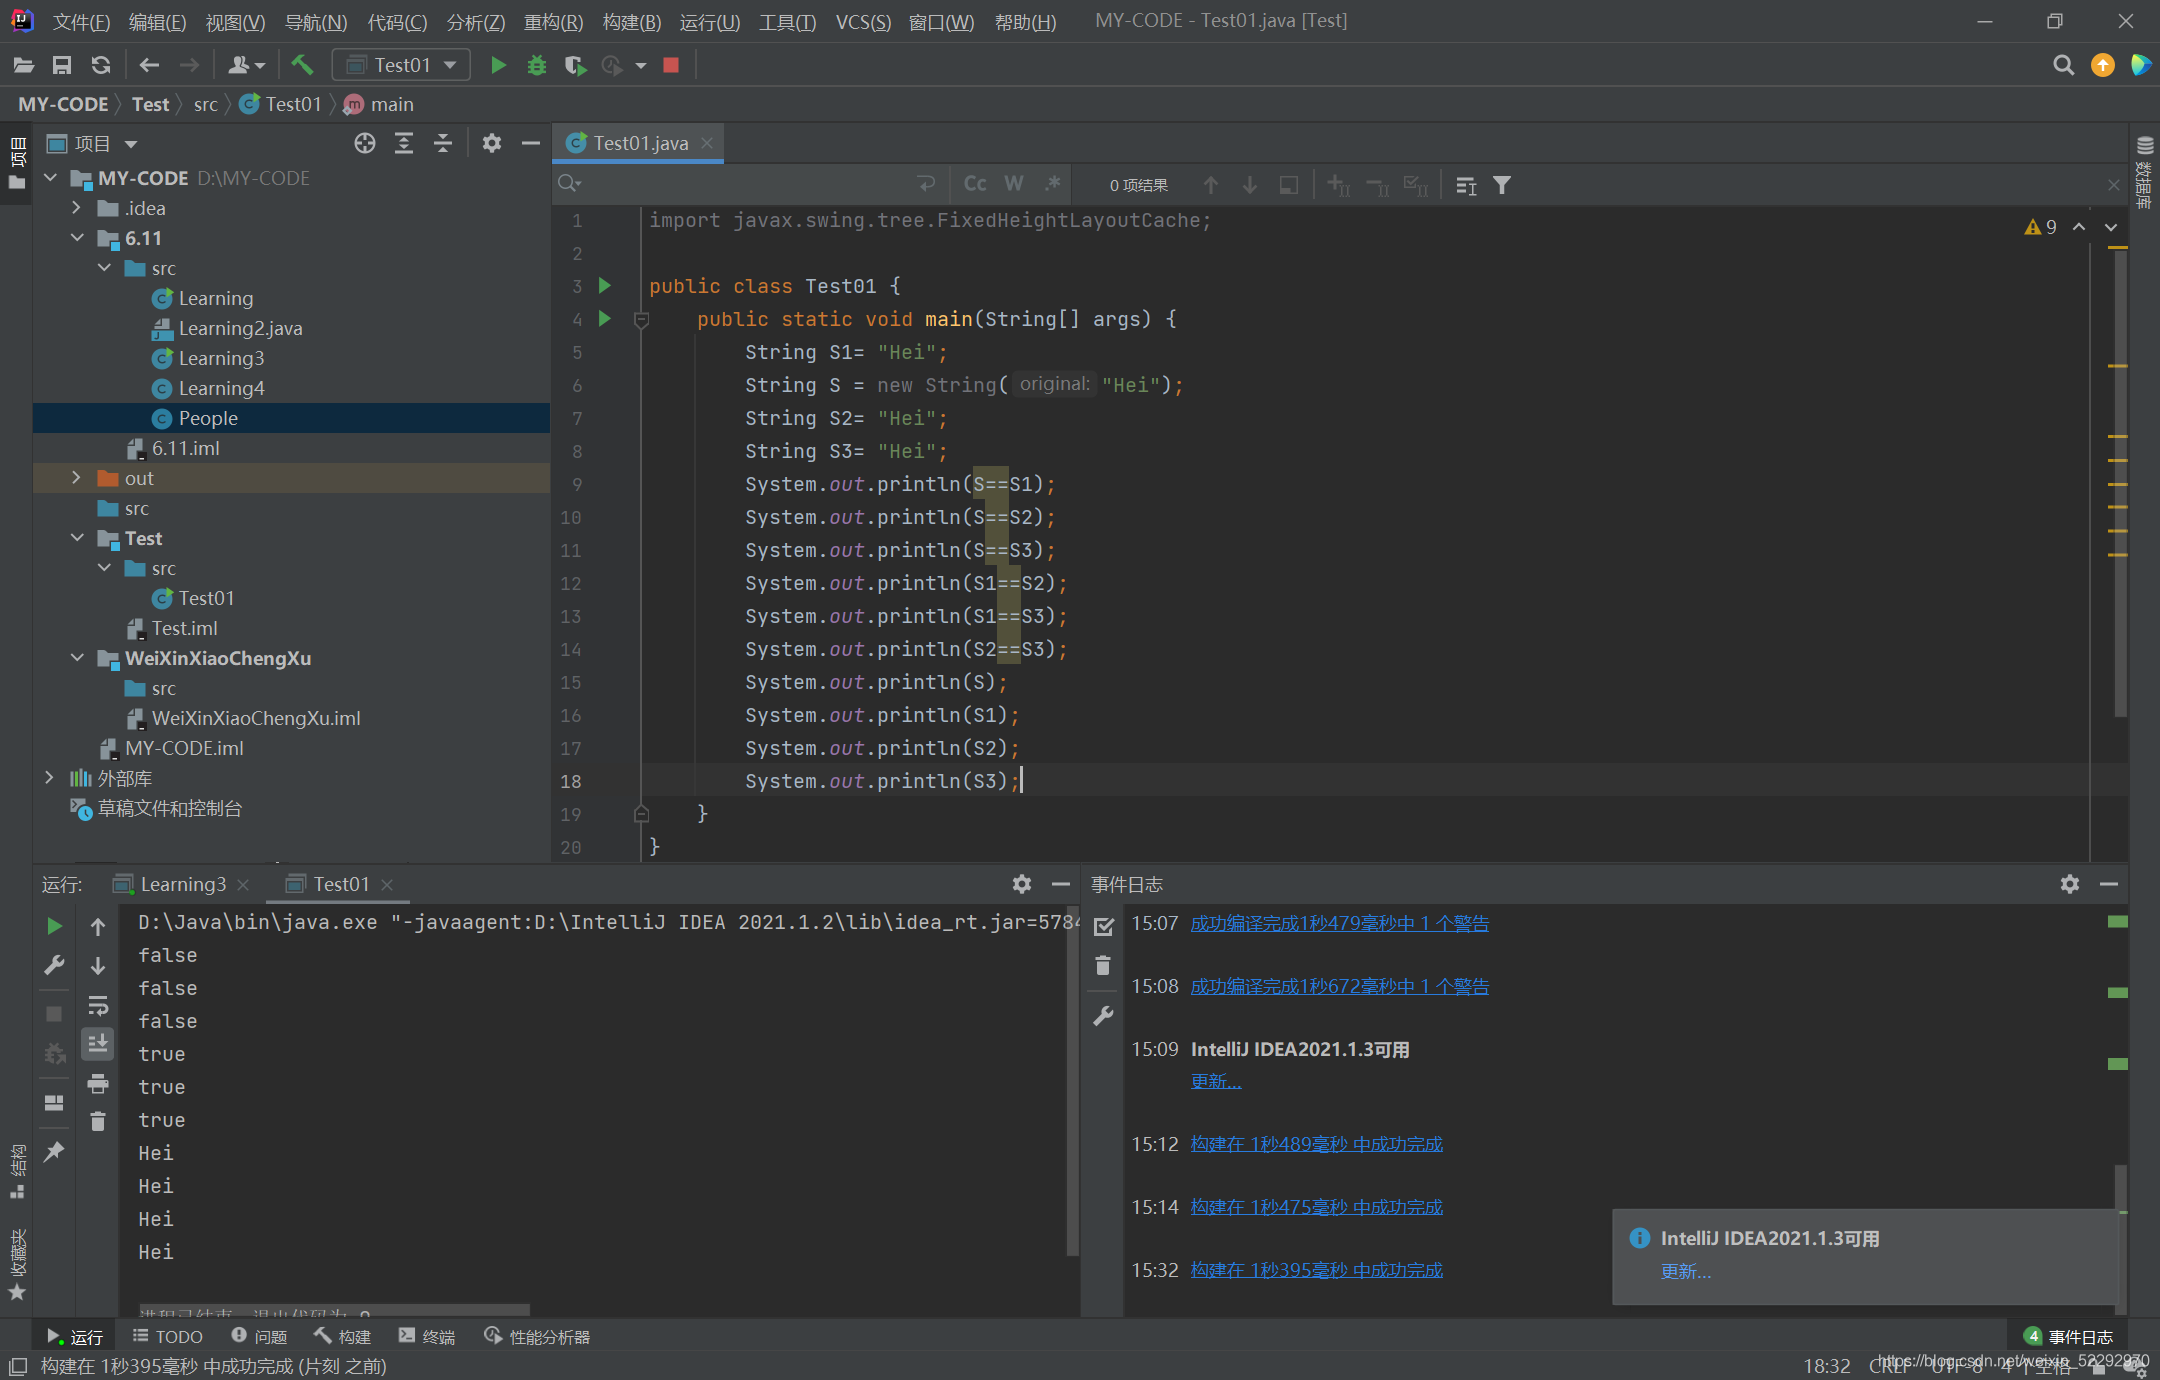Expand the out folder in the project tree
Image resolution: width=2160 pixels, height=1380 pixels.
click(77, 478)
